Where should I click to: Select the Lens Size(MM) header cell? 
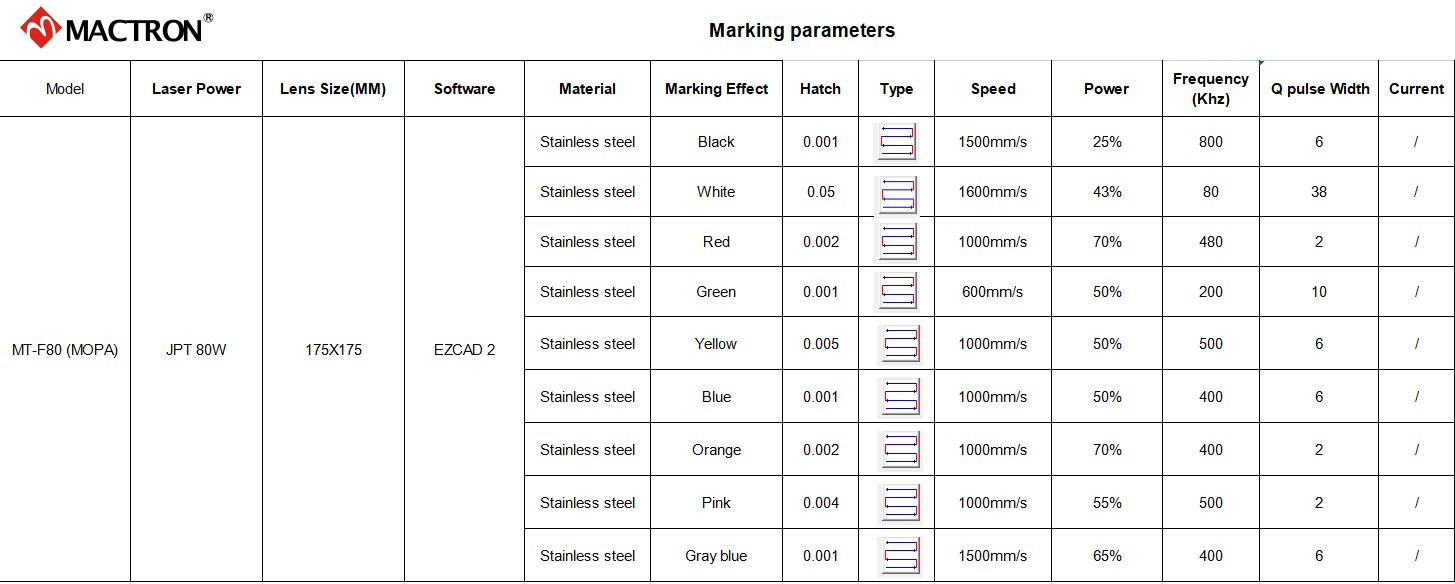(x=333, y=89)
